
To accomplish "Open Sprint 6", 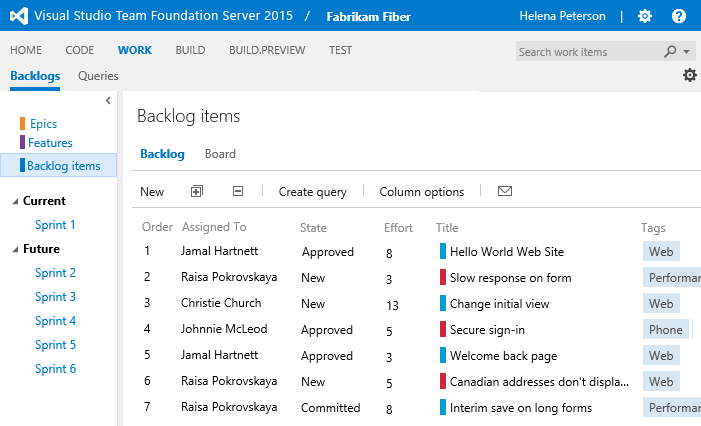I will tap(55, 369).
